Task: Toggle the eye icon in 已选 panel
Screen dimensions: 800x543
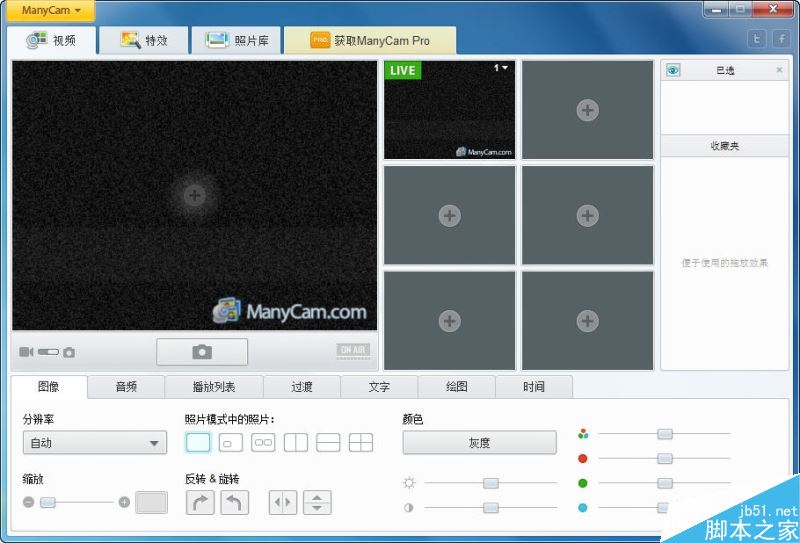Action: (673, 70)
